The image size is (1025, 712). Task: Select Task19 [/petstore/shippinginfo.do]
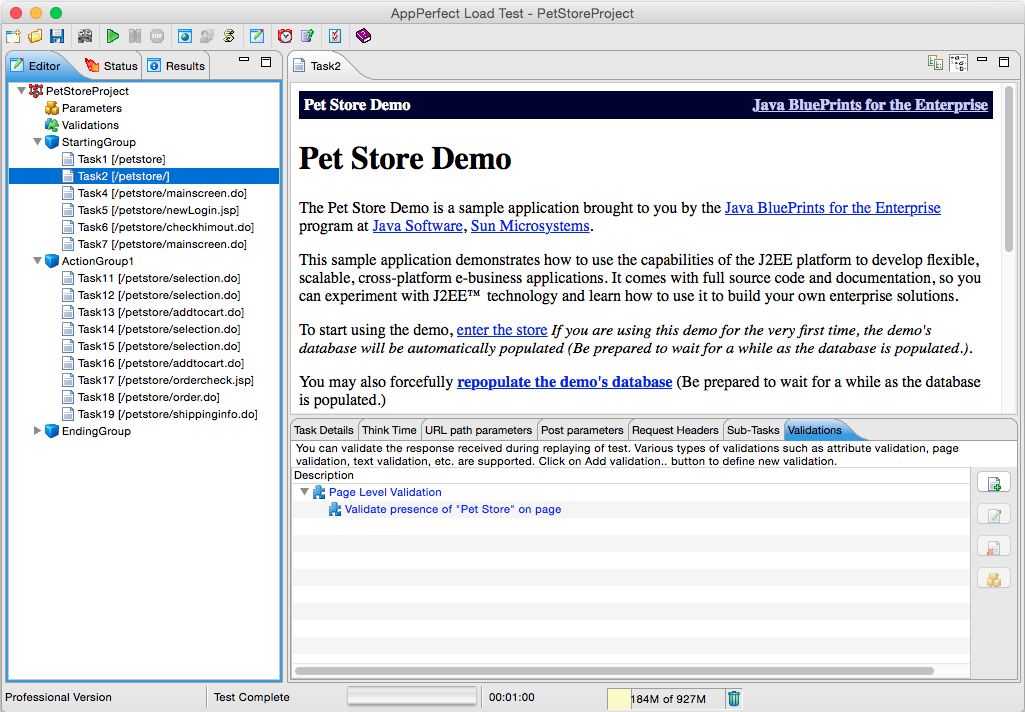(167, 414)
